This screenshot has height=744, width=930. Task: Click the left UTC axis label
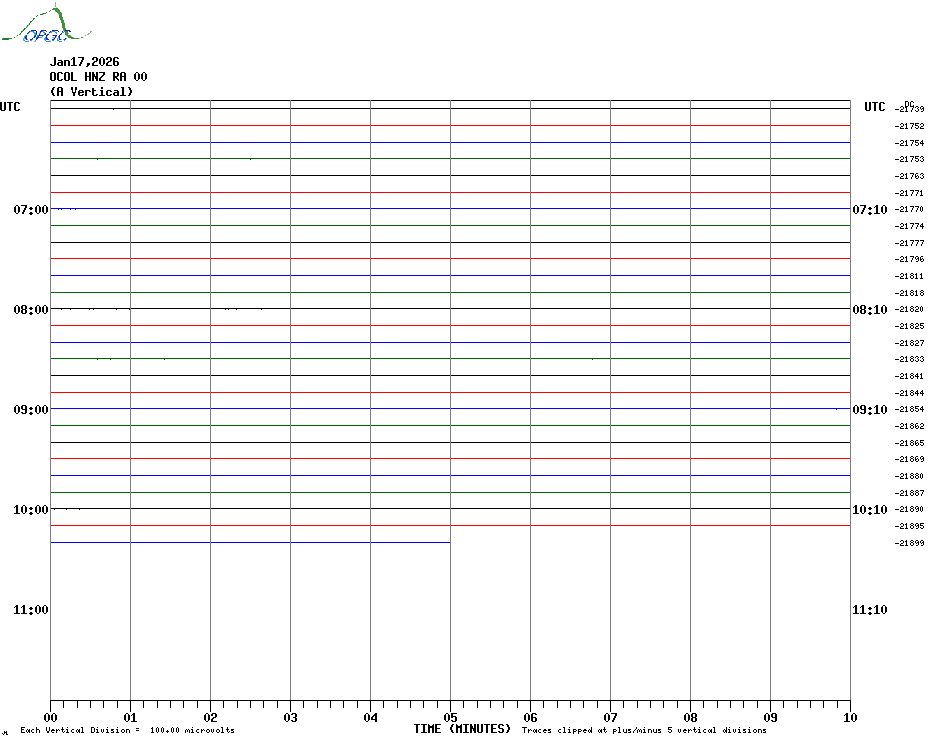[10, 107]
